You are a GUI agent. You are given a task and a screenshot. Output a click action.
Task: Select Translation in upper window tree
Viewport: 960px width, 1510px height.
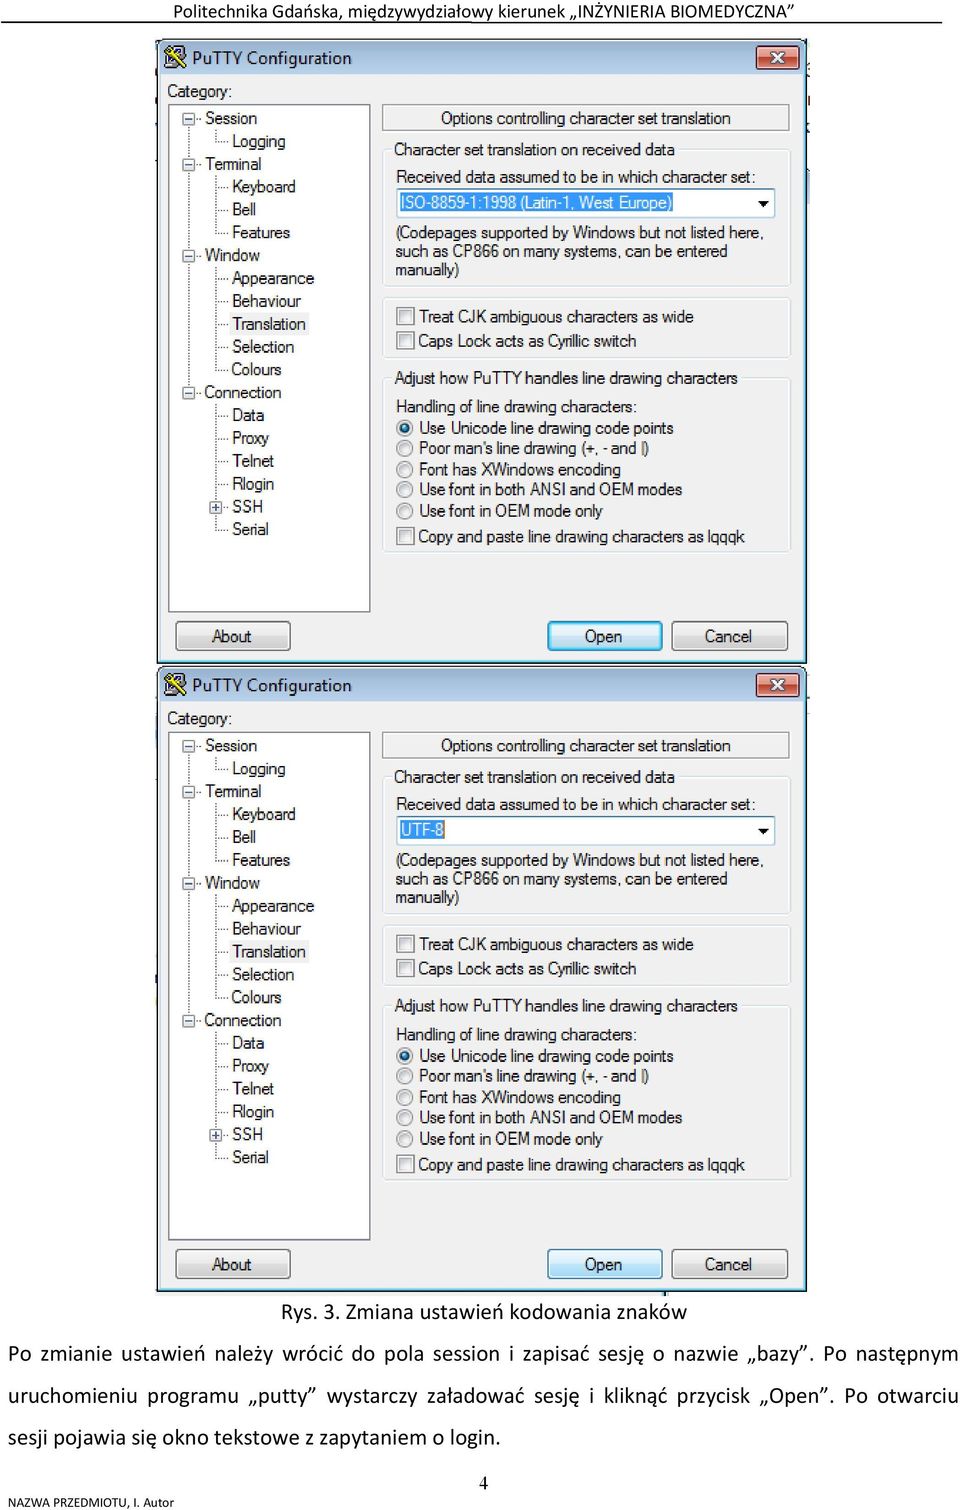pos(268,324)
